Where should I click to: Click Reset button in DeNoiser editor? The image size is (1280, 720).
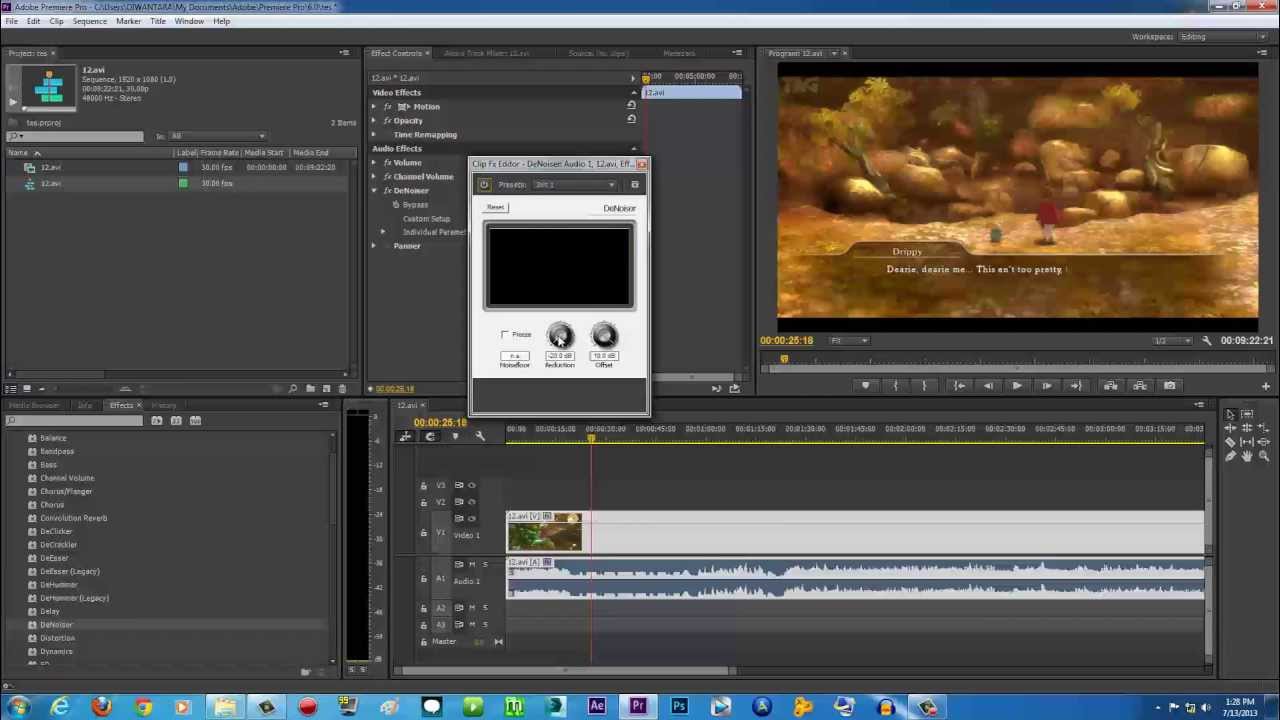click(x=496, y=207)
